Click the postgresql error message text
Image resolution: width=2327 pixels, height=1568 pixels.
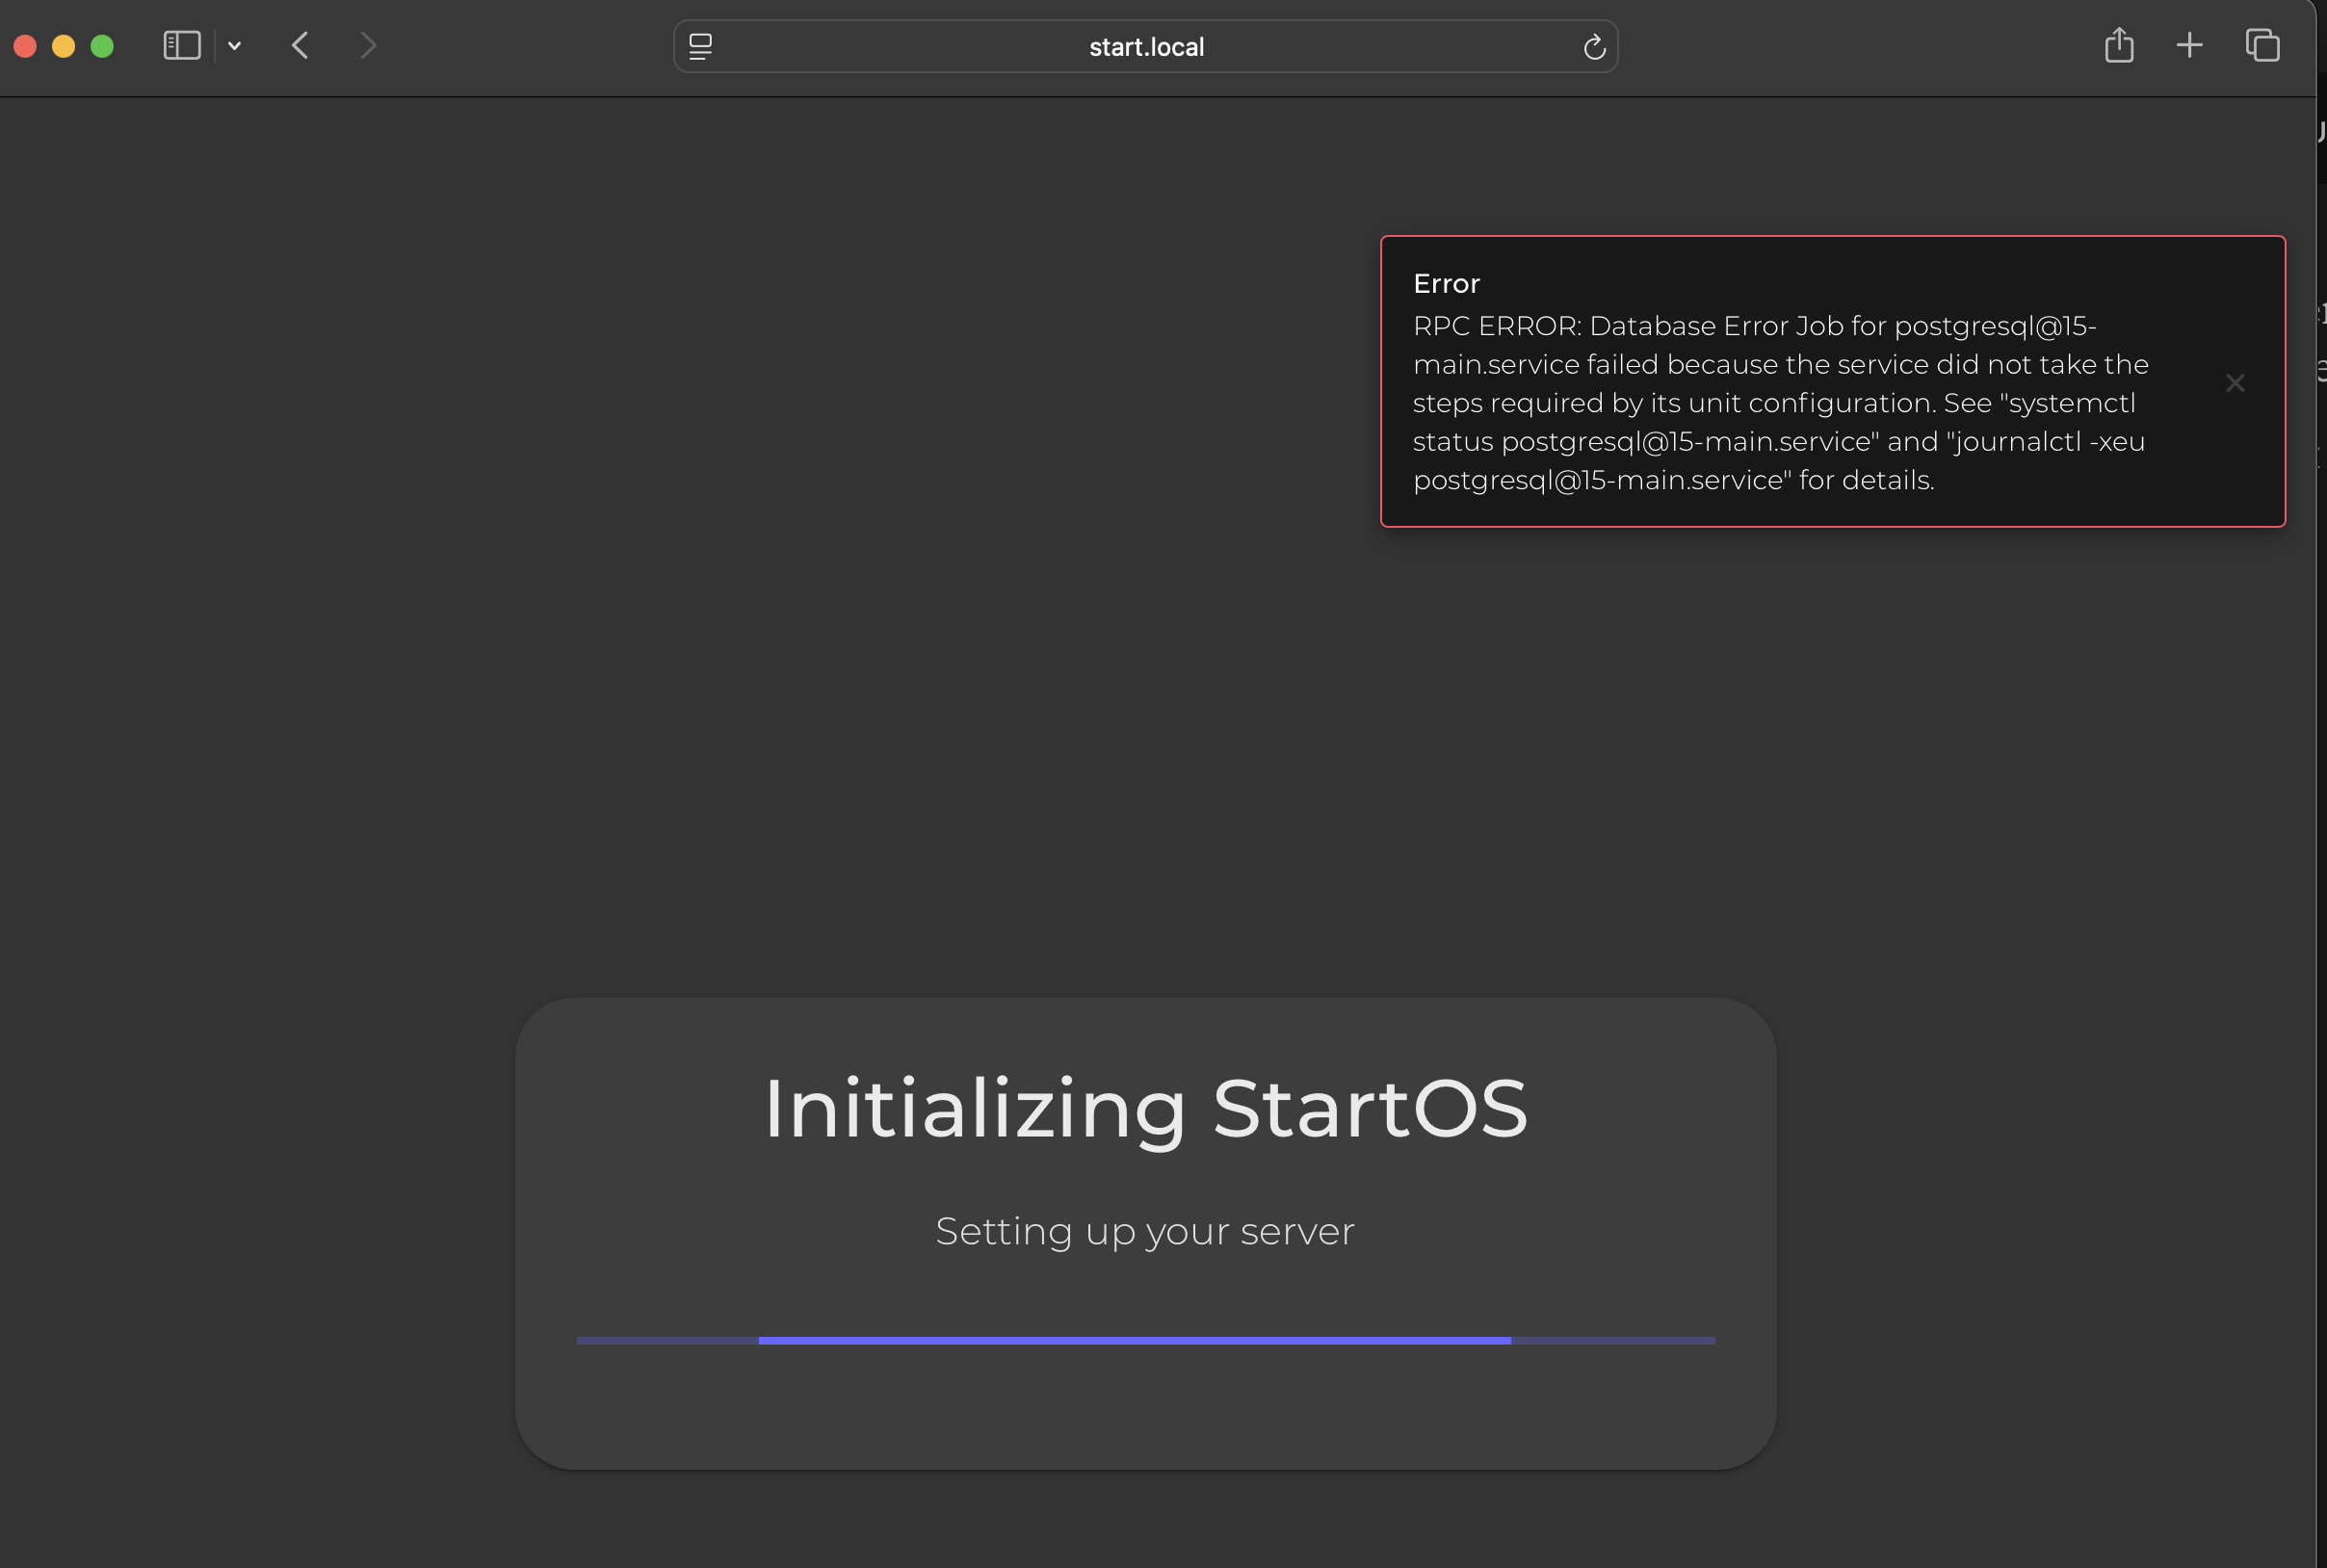[x=1780, y=403]
